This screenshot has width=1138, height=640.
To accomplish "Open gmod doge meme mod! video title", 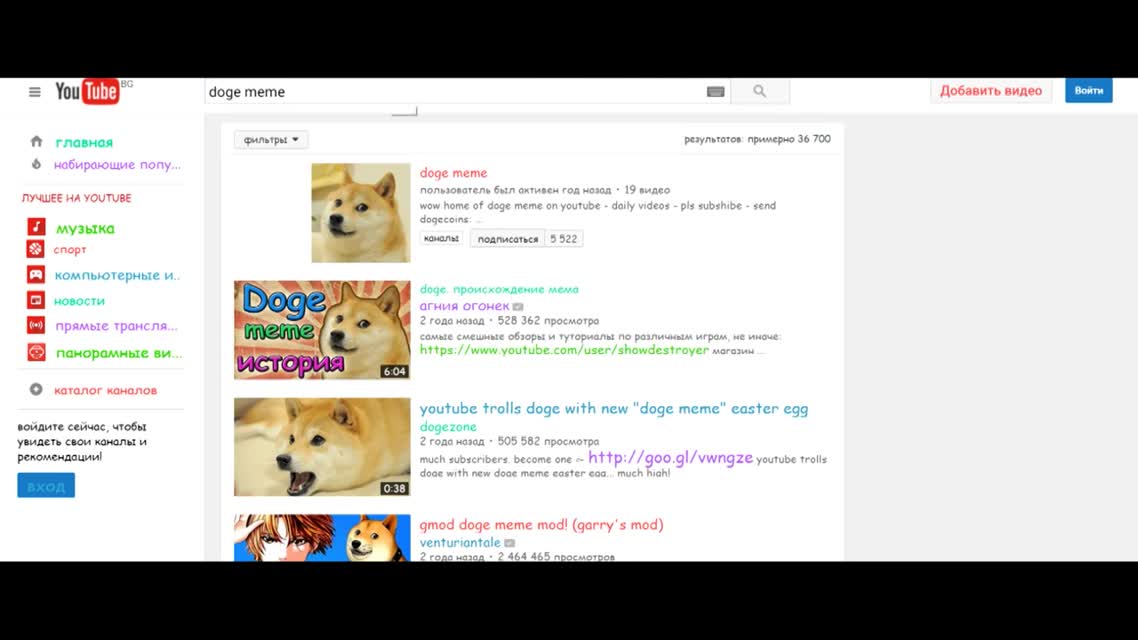I will [541, 525].
